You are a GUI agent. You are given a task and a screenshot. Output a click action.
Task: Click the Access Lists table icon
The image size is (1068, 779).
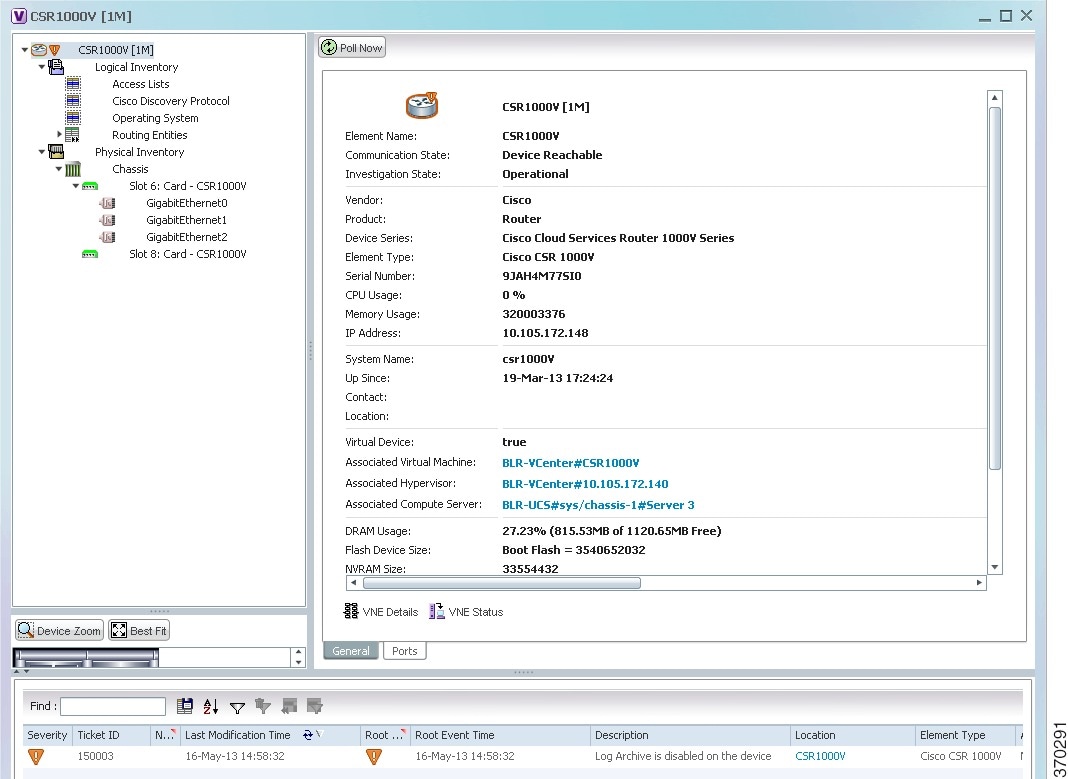[73, 84]
